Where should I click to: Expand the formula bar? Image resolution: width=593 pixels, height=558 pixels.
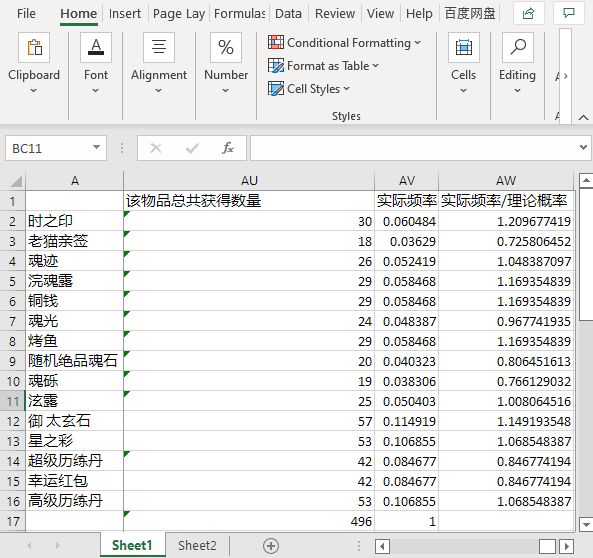point(583,147)
